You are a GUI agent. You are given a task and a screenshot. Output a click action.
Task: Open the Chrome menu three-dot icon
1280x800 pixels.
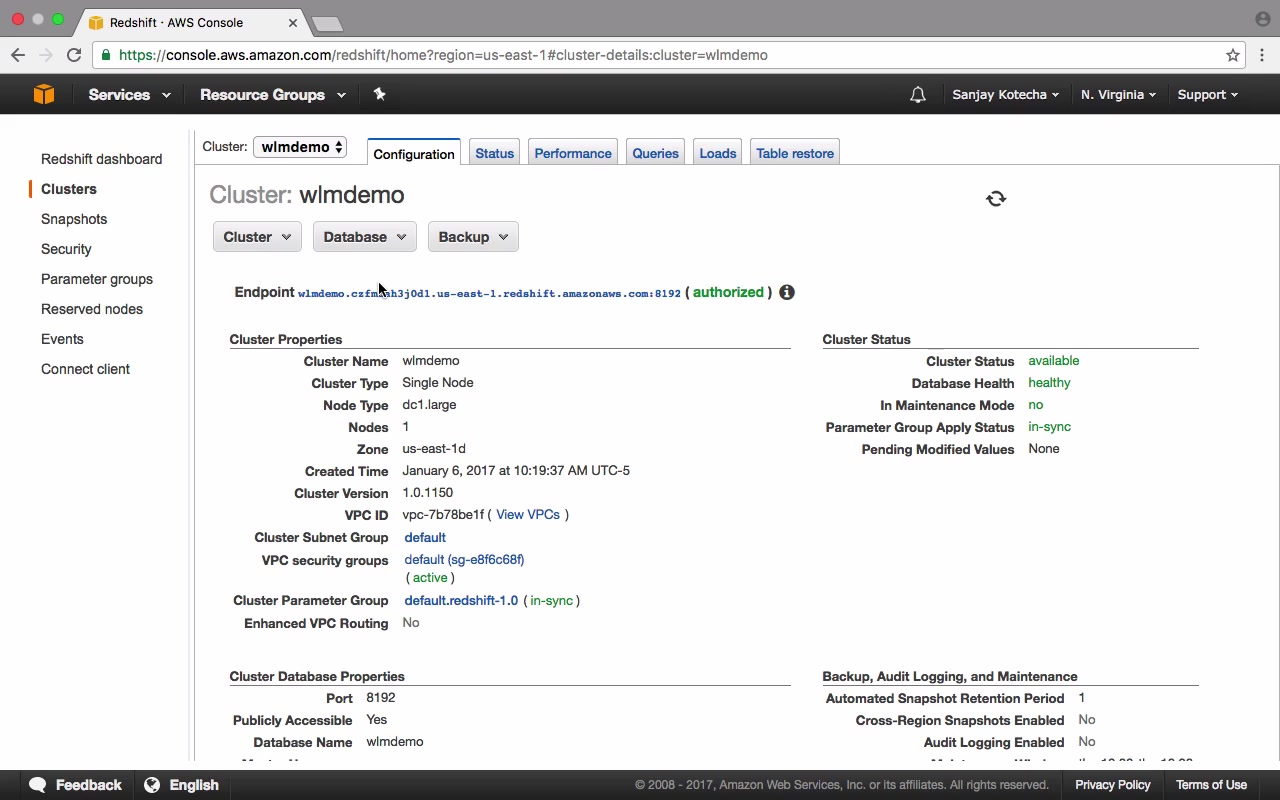point(1262,55)
